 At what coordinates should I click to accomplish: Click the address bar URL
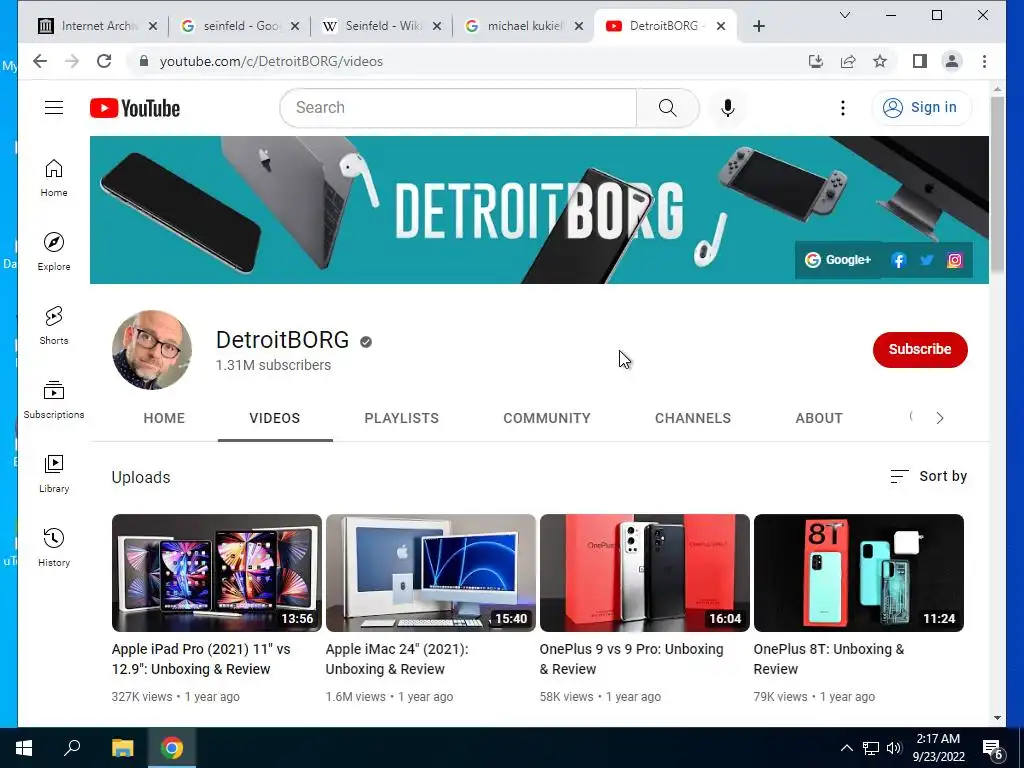tap(271, 61)
